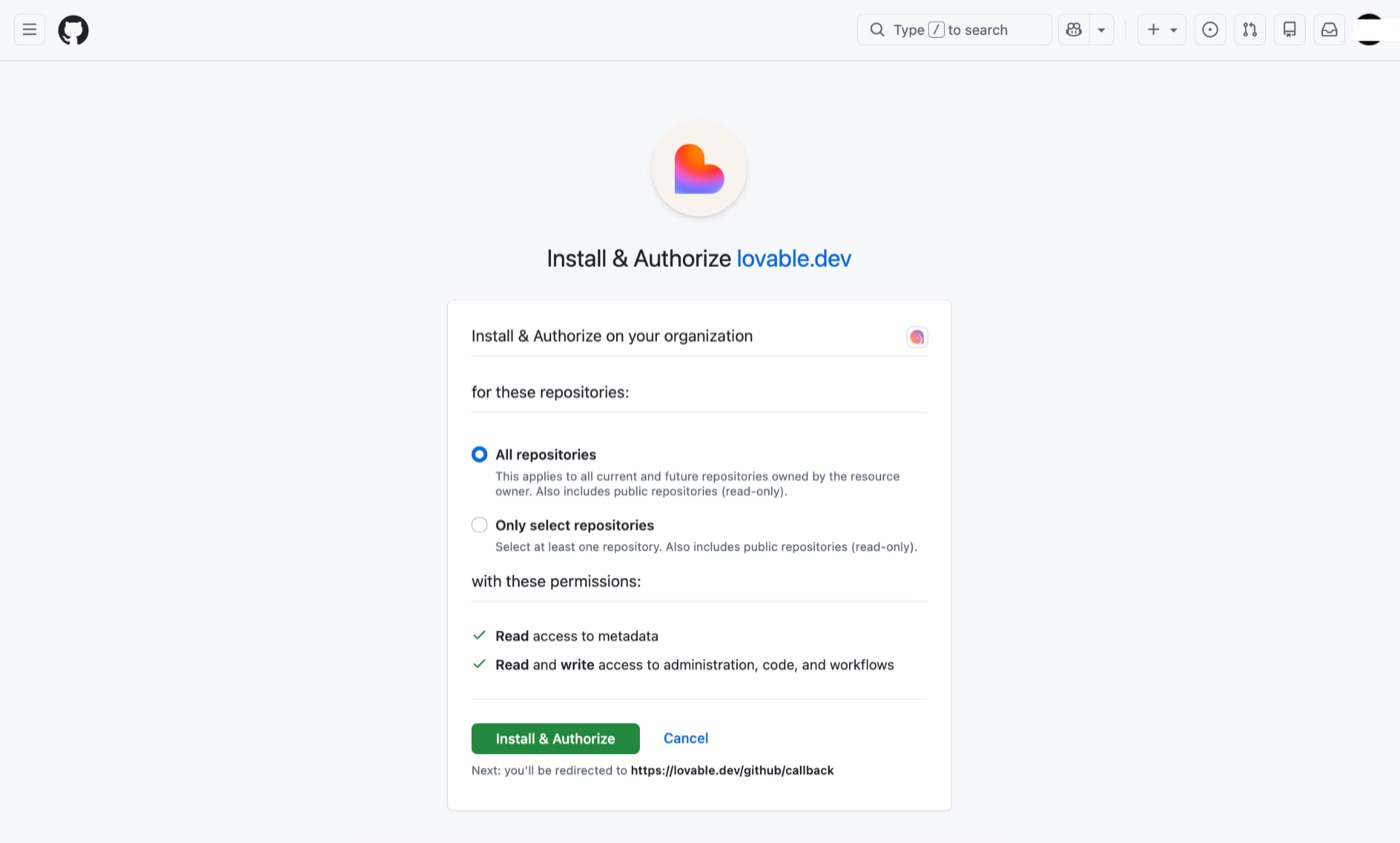Follow the lovable.dev title link
This screenshot has height=843, width=1400.
point(794,259)
